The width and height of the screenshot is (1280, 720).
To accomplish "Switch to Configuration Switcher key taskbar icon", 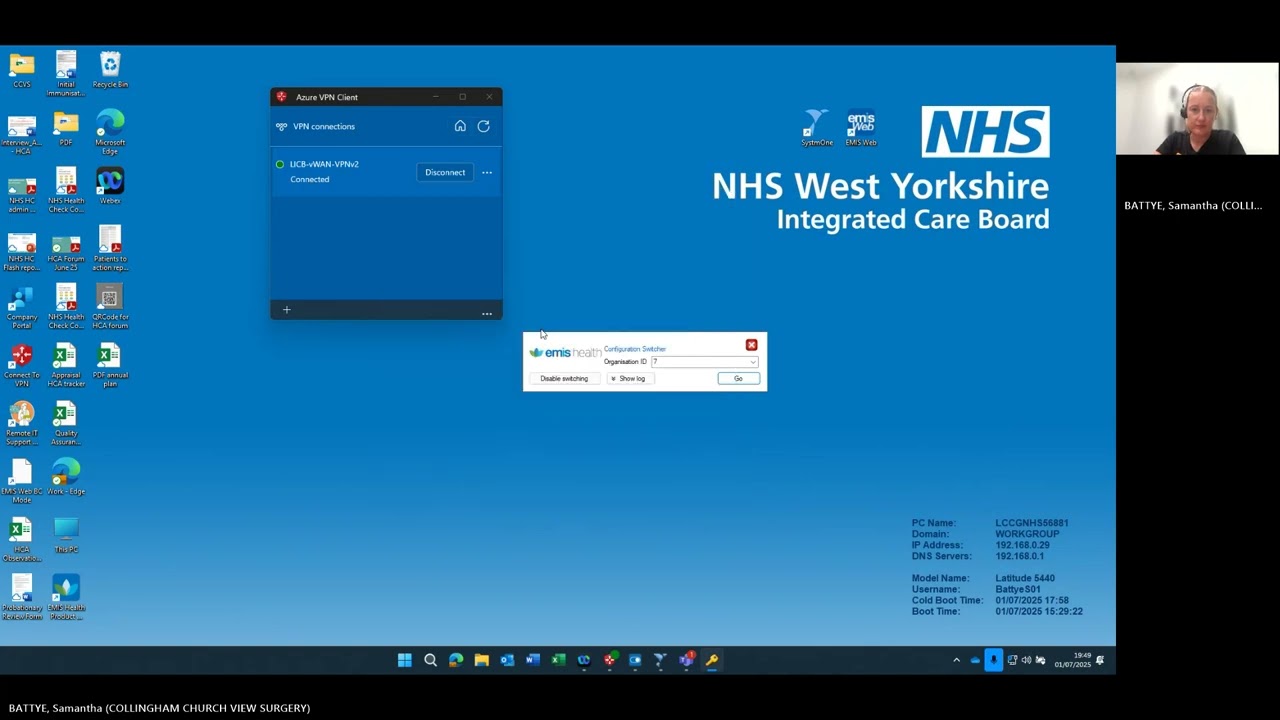I will click(x=712, y=660).
